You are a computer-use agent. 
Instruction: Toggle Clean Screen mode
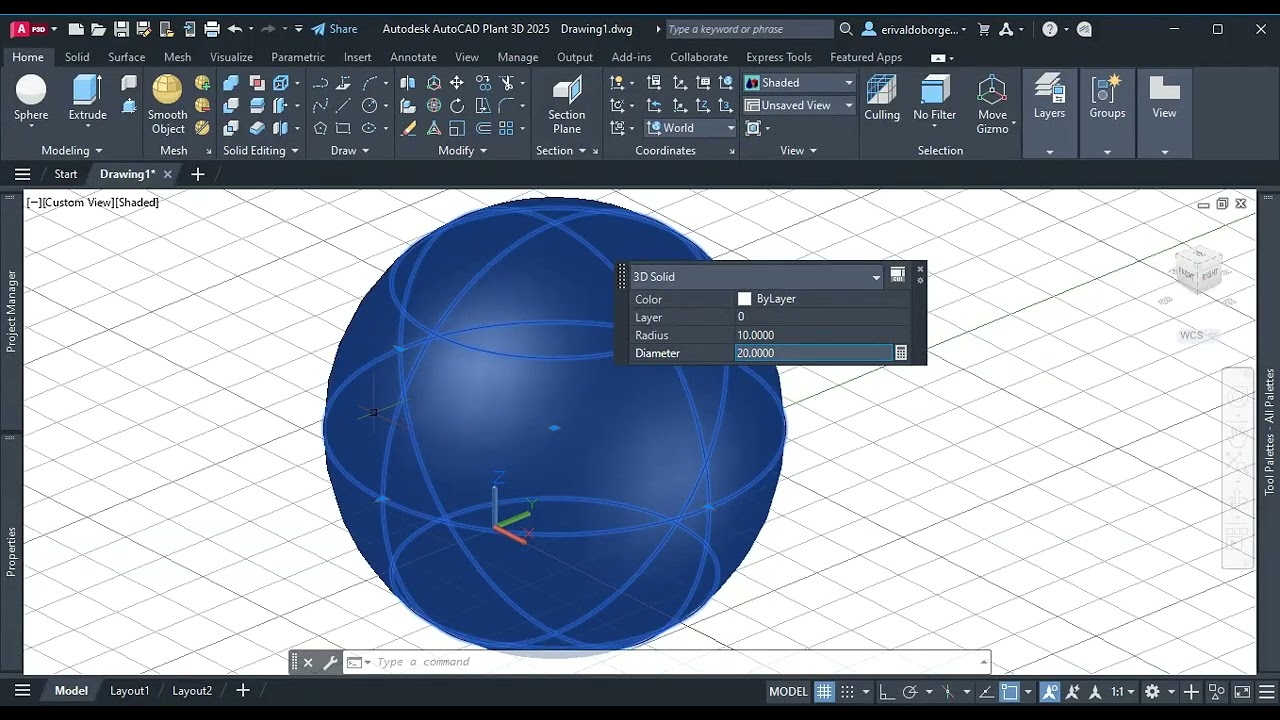pos(1242,691)
